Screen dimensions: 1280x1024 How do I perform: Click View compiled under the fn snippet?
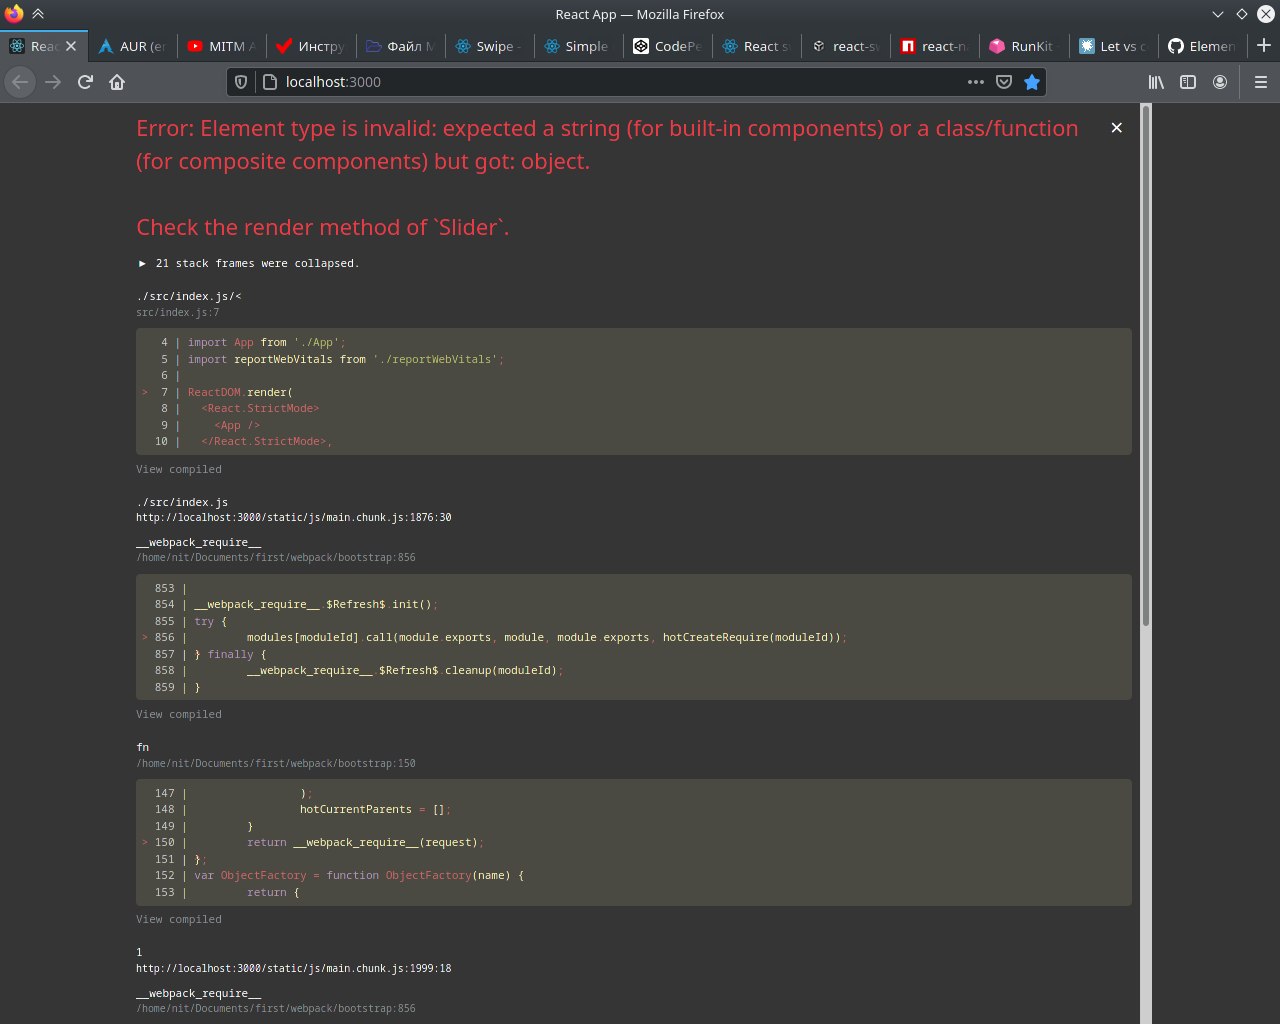point(179,919)
